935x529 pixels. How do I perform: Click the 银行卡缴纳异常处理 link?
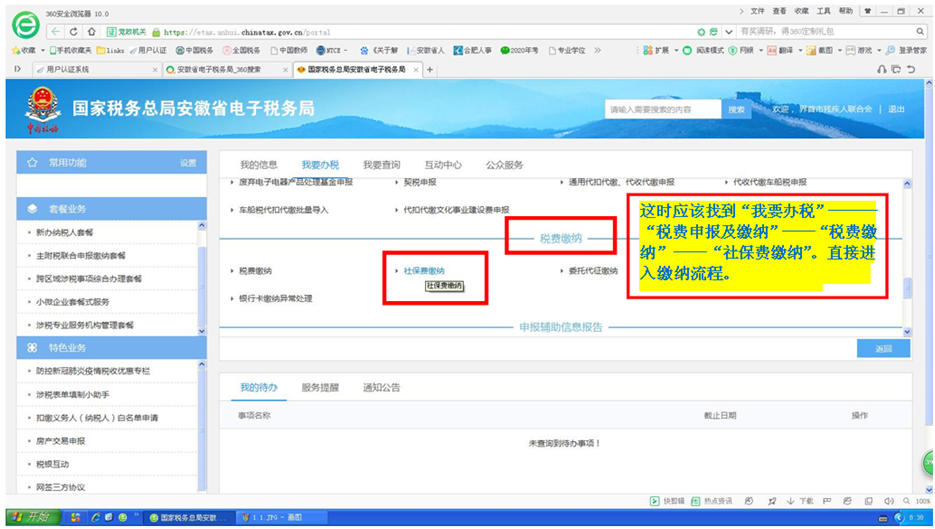pos(275,298)
